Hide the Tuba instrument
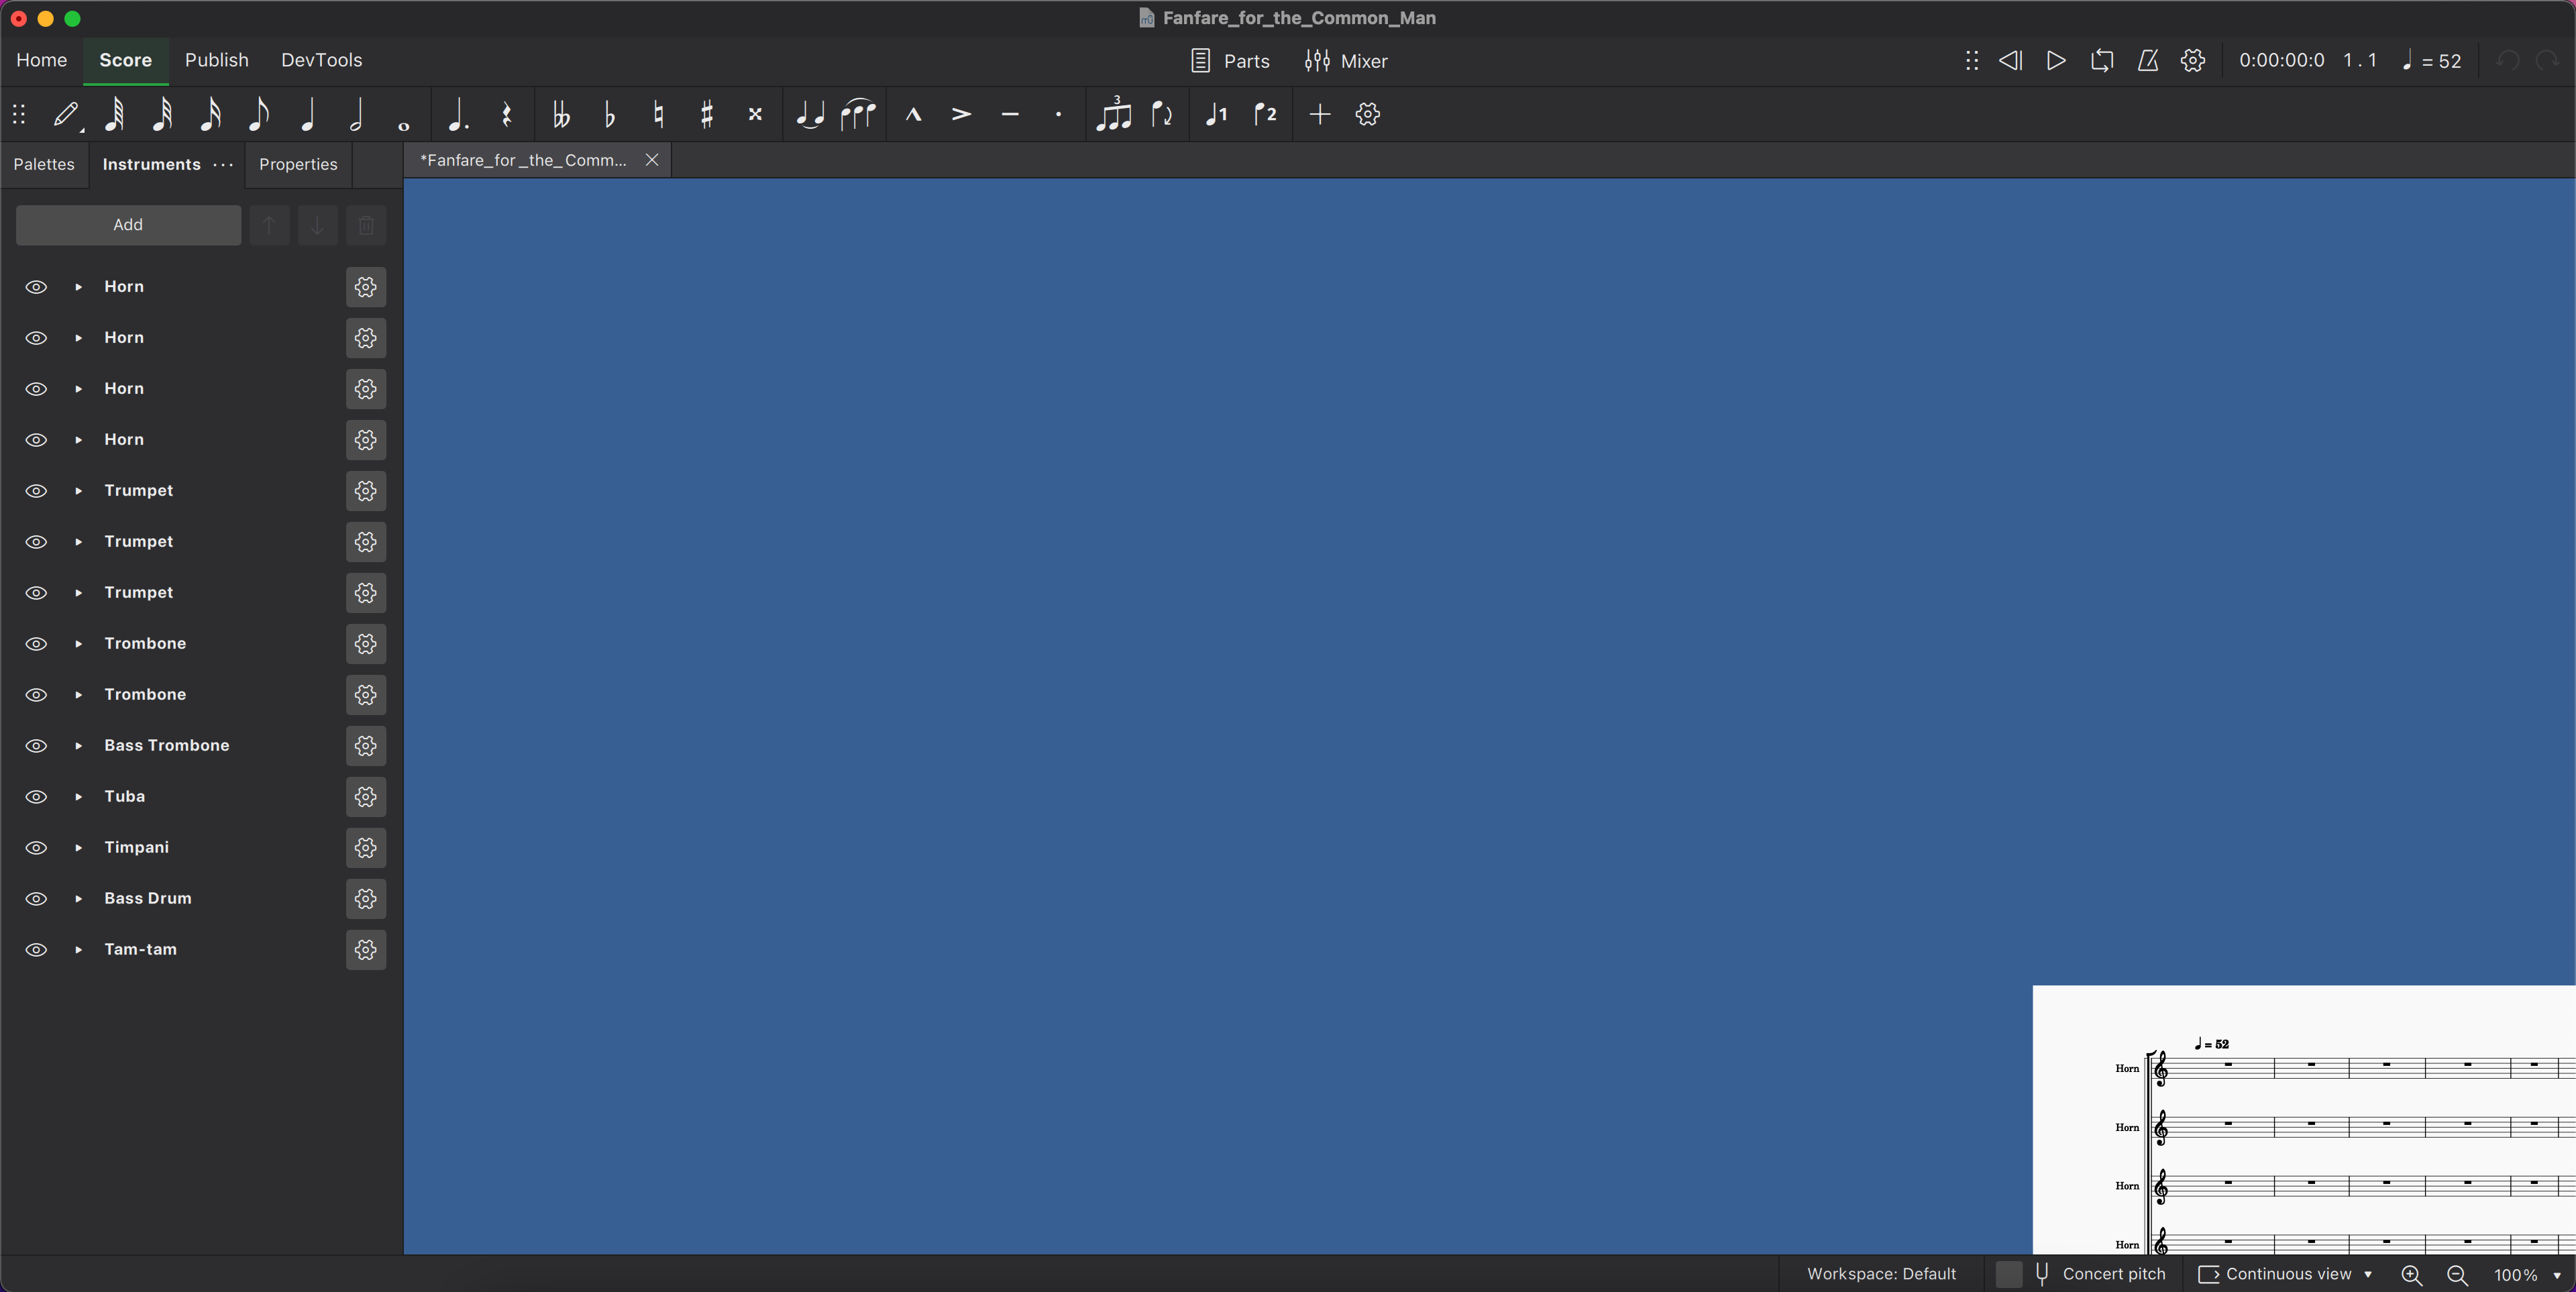2576x1292 pixels. click(x=36, y=796)
